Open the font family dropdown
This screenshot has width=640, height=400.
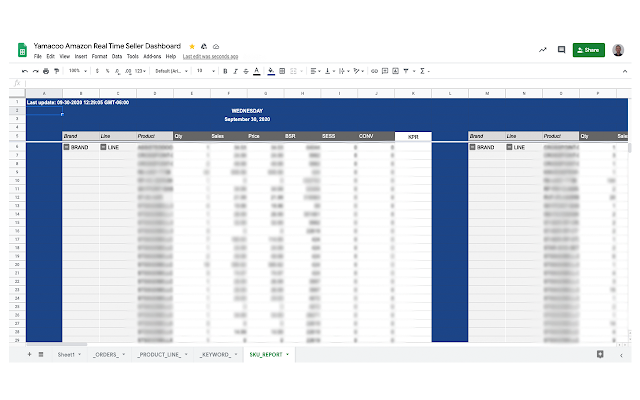pyautogui.click(x=171, y=71)
